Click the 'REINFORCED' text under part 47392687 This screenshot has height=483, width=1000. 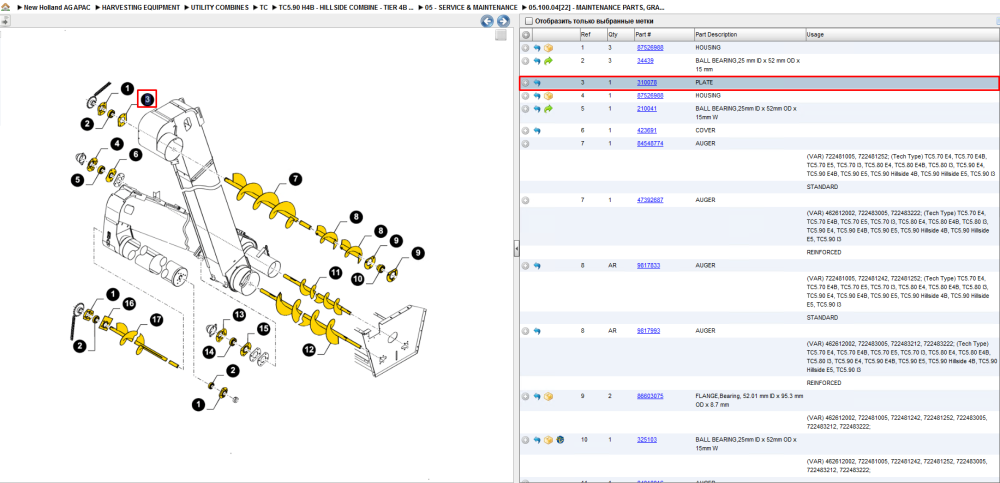pos(824,252)
